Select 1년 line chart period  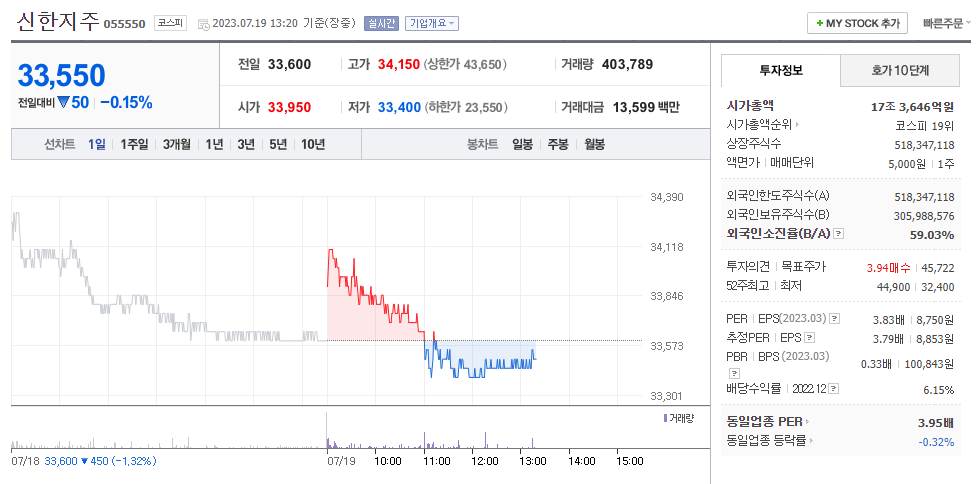coord(214,144)
